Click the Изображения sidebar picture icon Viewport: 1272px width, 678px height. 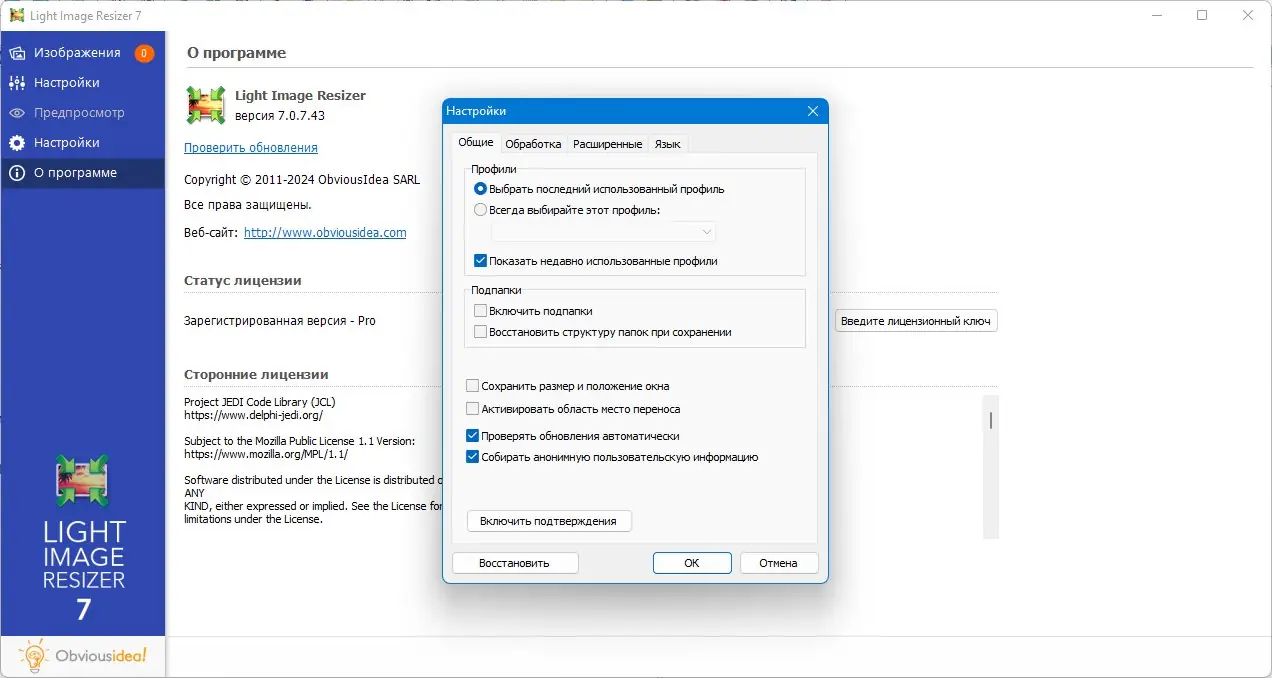[x=17, y=53]
